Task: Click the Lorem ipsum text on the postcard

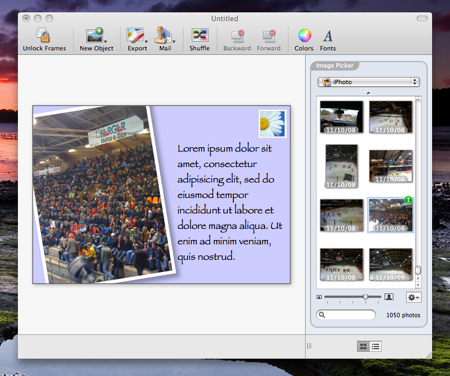Action: pyautogui.click(x=229, y=202)
